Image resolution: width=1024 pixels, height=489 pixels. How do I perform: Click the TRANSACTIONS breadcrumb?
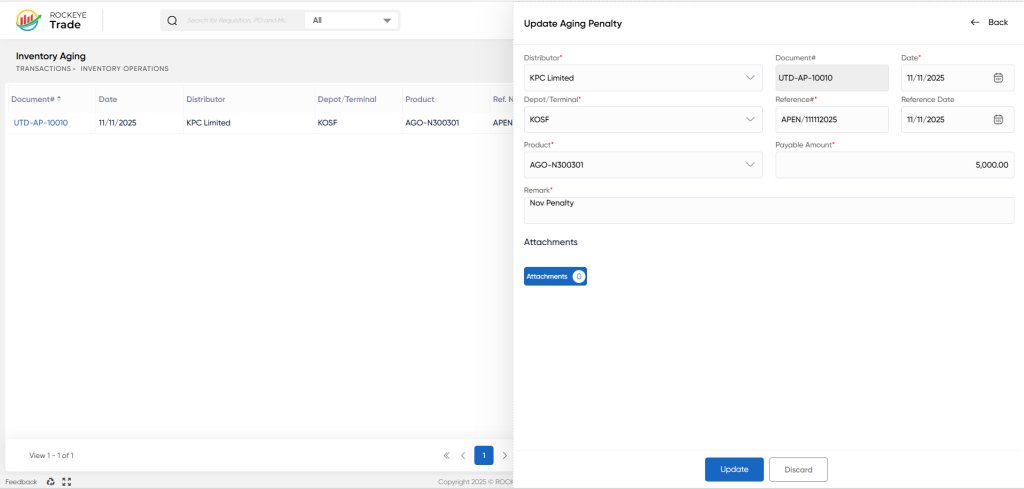pyautogui.click(x=43, y=69)
